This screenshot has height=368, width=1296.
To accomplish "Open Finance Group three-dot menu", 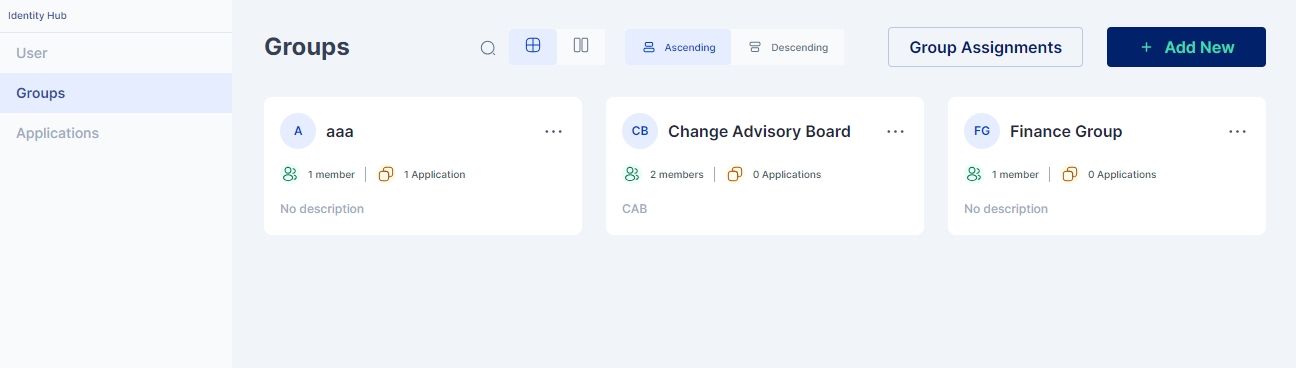I will click(x=1238, y=131).
